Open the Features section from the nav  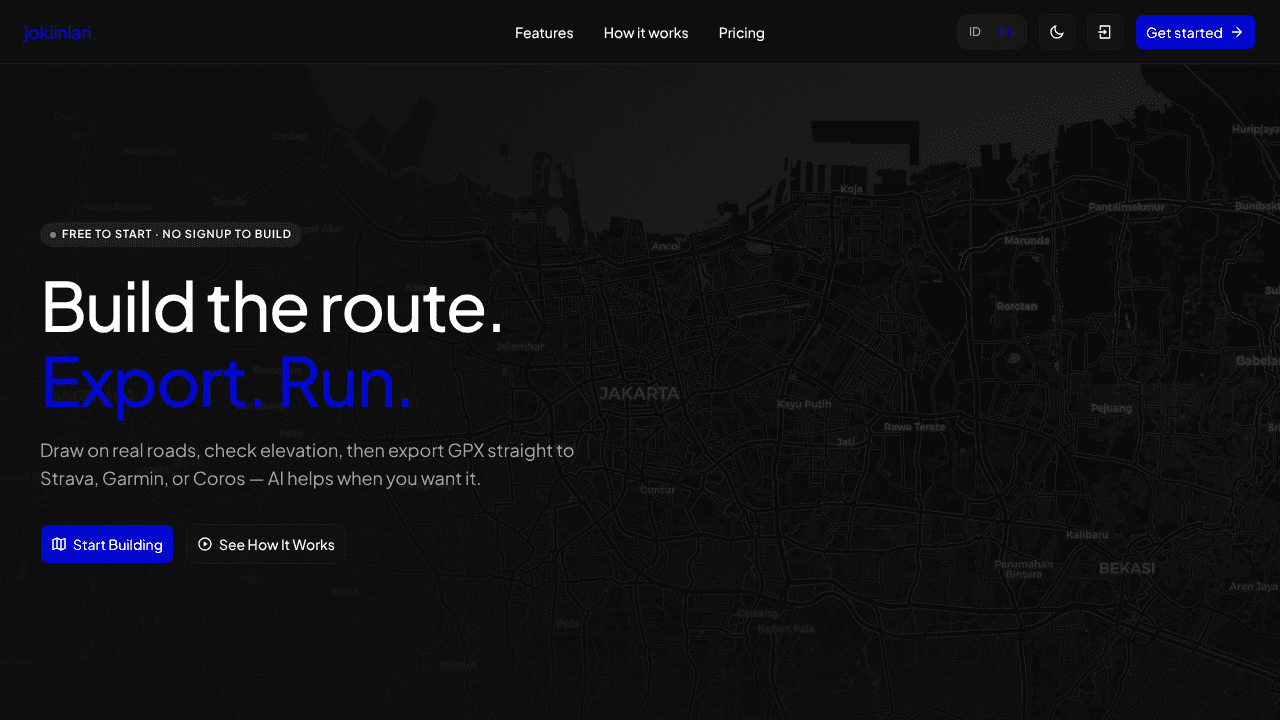544,33
